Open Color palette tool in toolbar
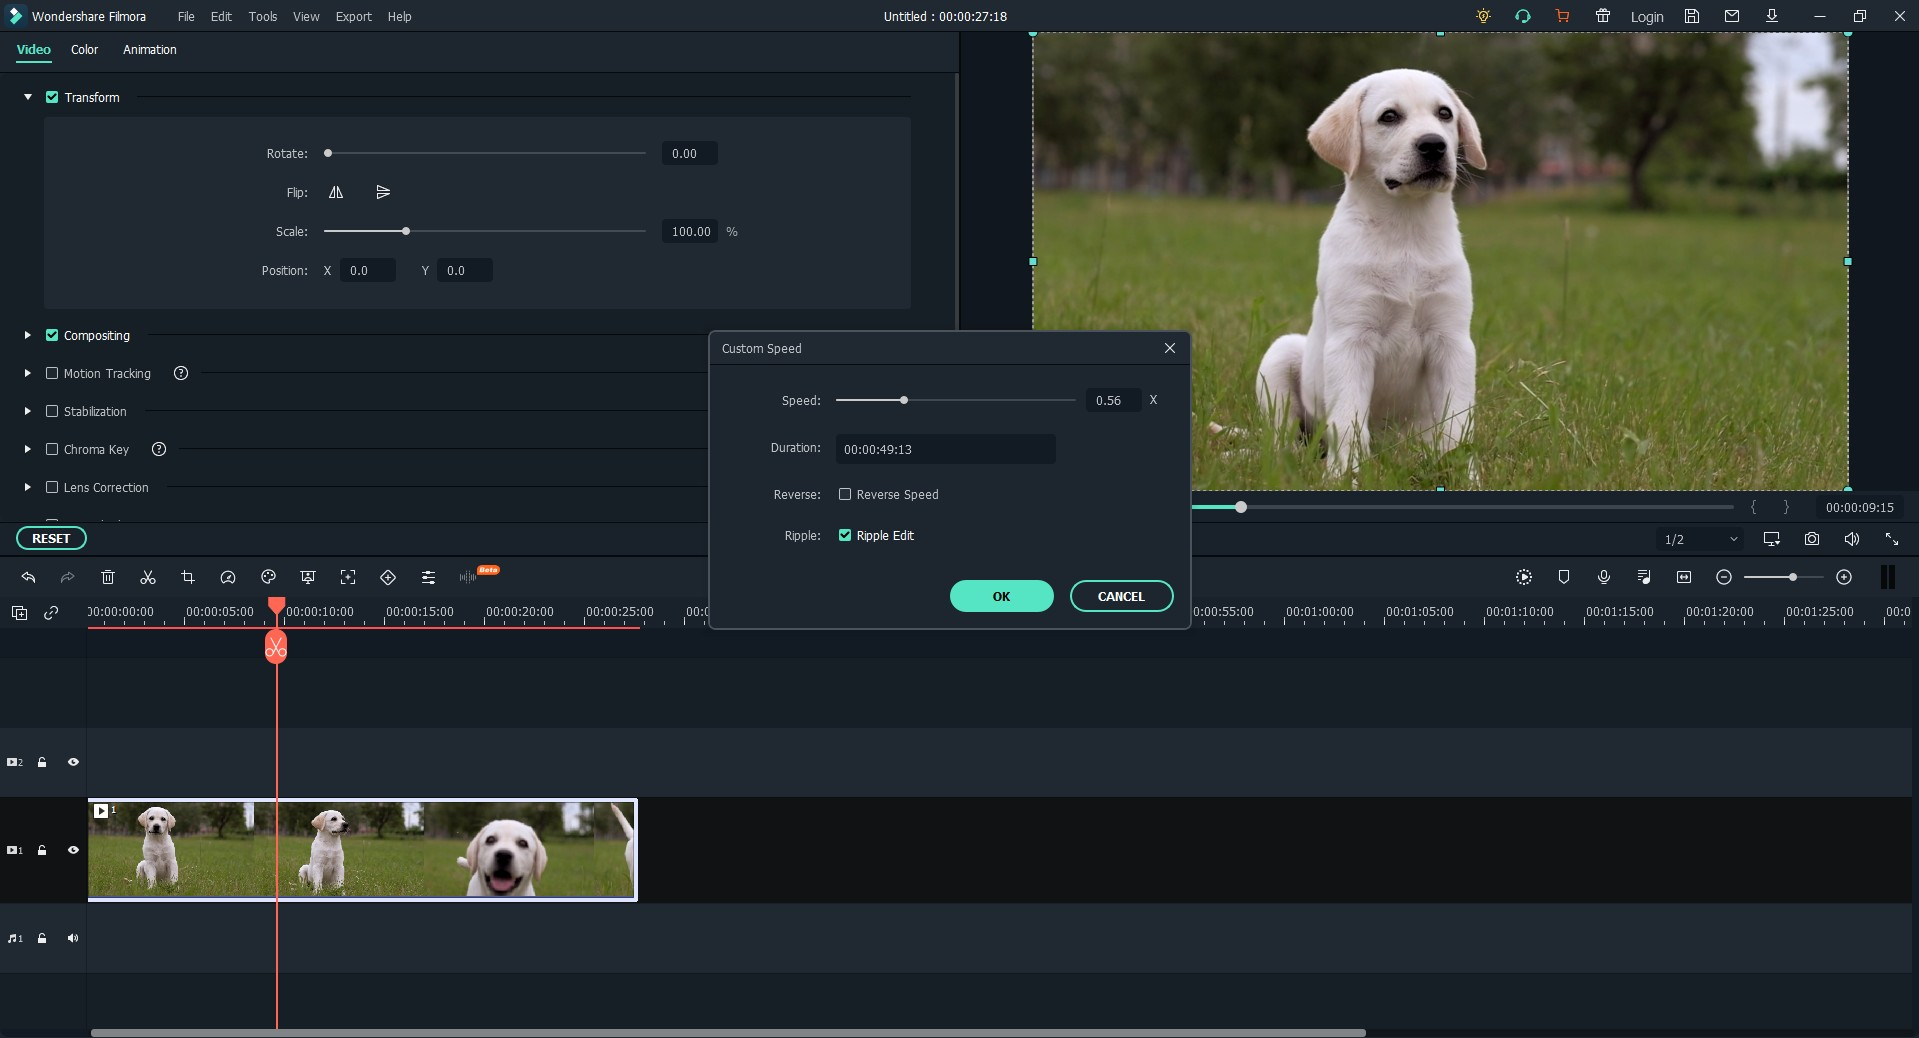The width and height of the screenshot is (1919, 1038). click(268, 577)
